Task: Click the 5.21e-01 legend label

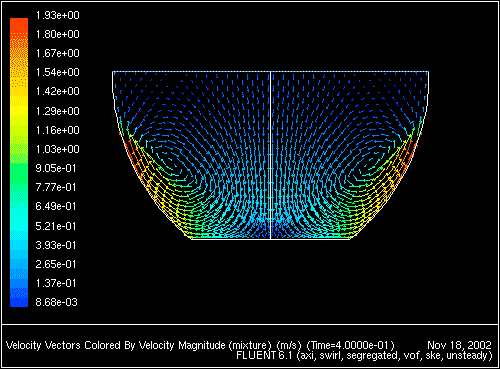Action: coord(56,226)
